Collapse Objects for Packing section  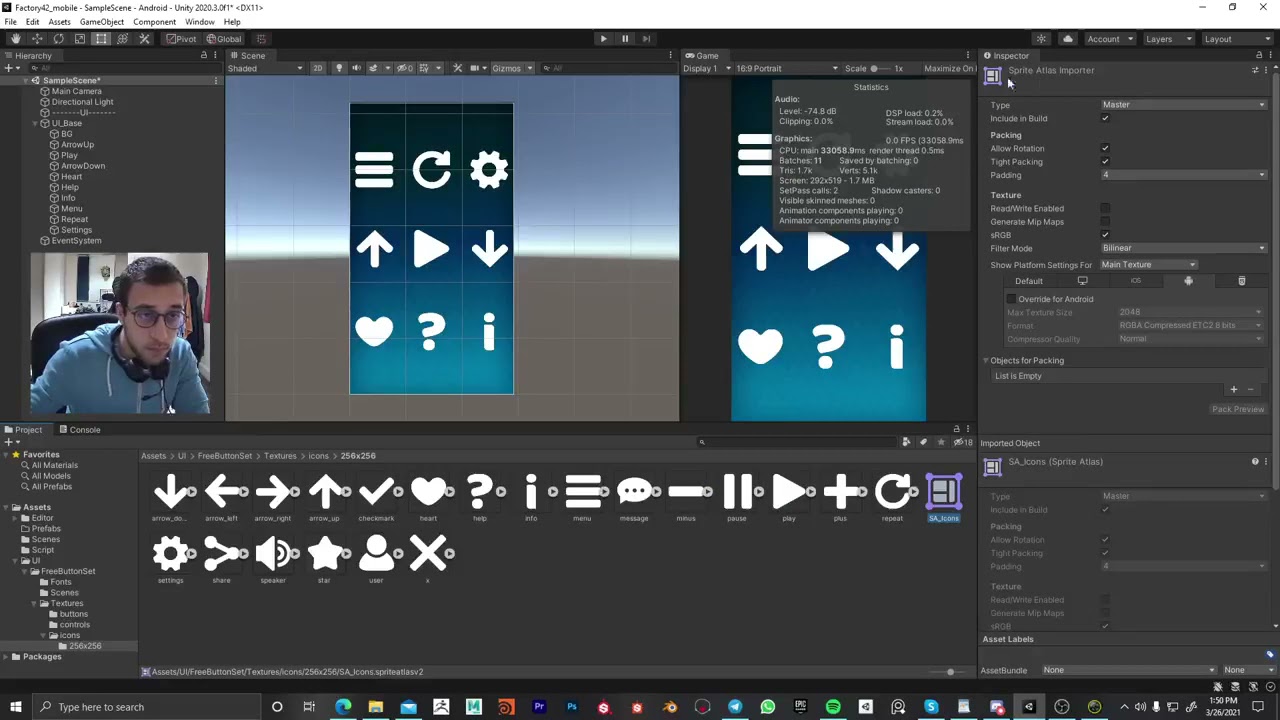[x=986, y=360]
